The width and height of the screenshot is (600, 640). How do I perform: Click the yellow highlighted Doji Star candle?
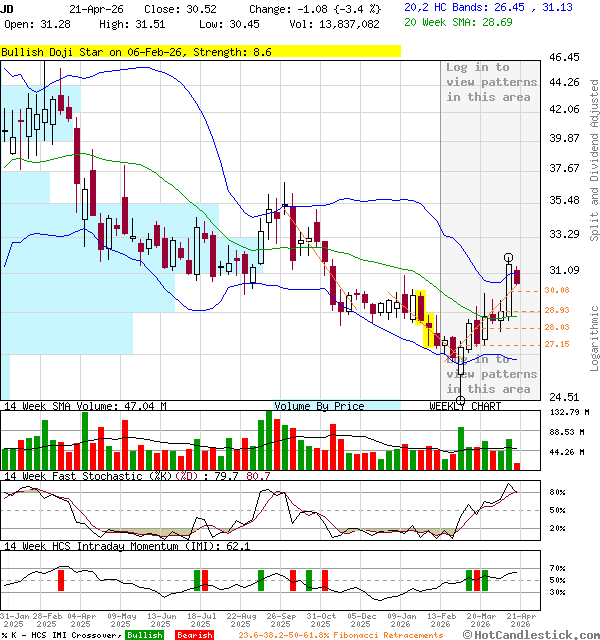click(x=420, y=306)
